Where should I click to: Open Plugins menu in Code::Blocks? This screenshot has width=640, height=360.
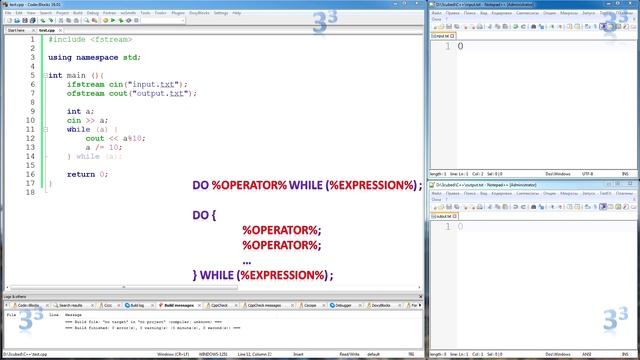(x=178, y=13)
